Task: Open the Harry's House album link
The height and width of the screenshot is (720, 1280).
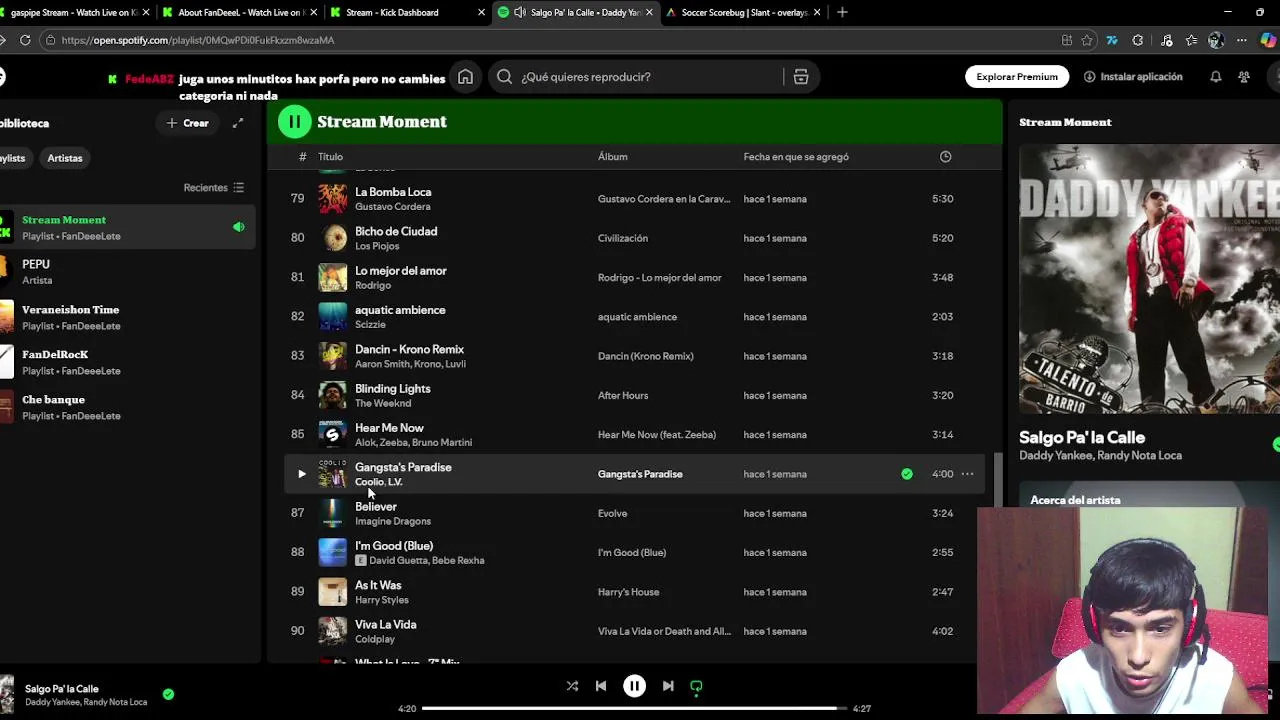Action: 629,592
